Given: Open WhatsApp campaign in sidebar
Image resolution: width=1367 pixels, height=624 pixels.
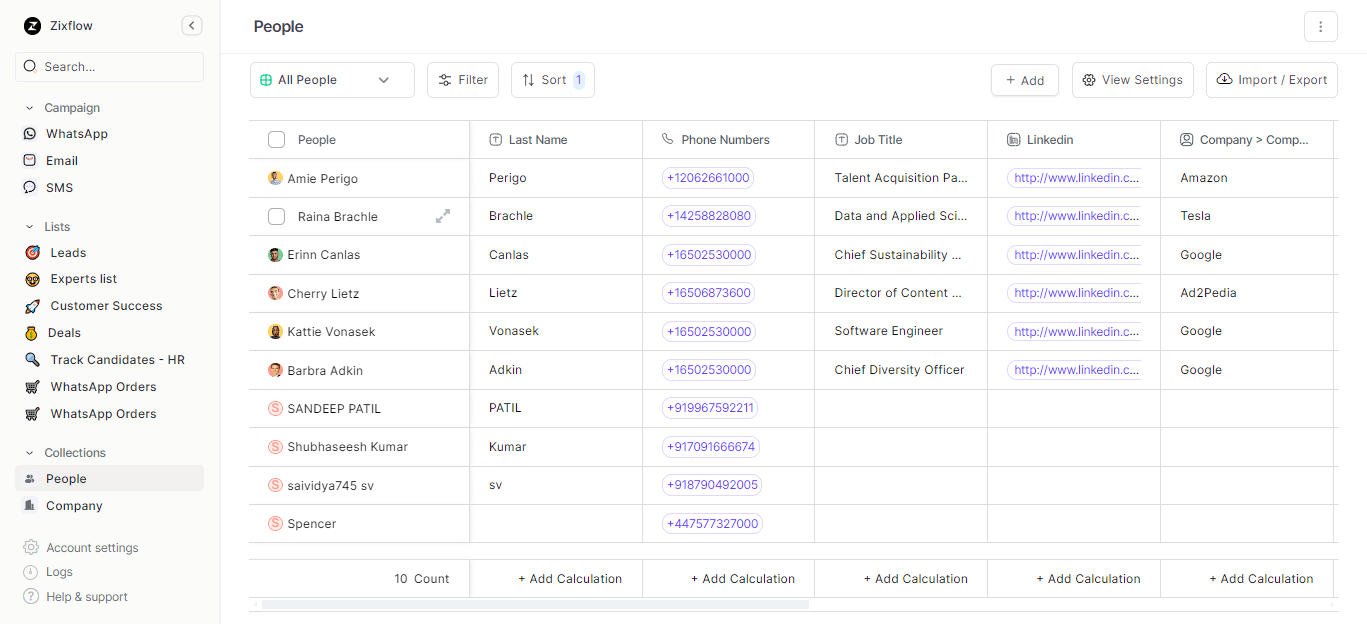Looking at the screenshot, I should point(76,134).
